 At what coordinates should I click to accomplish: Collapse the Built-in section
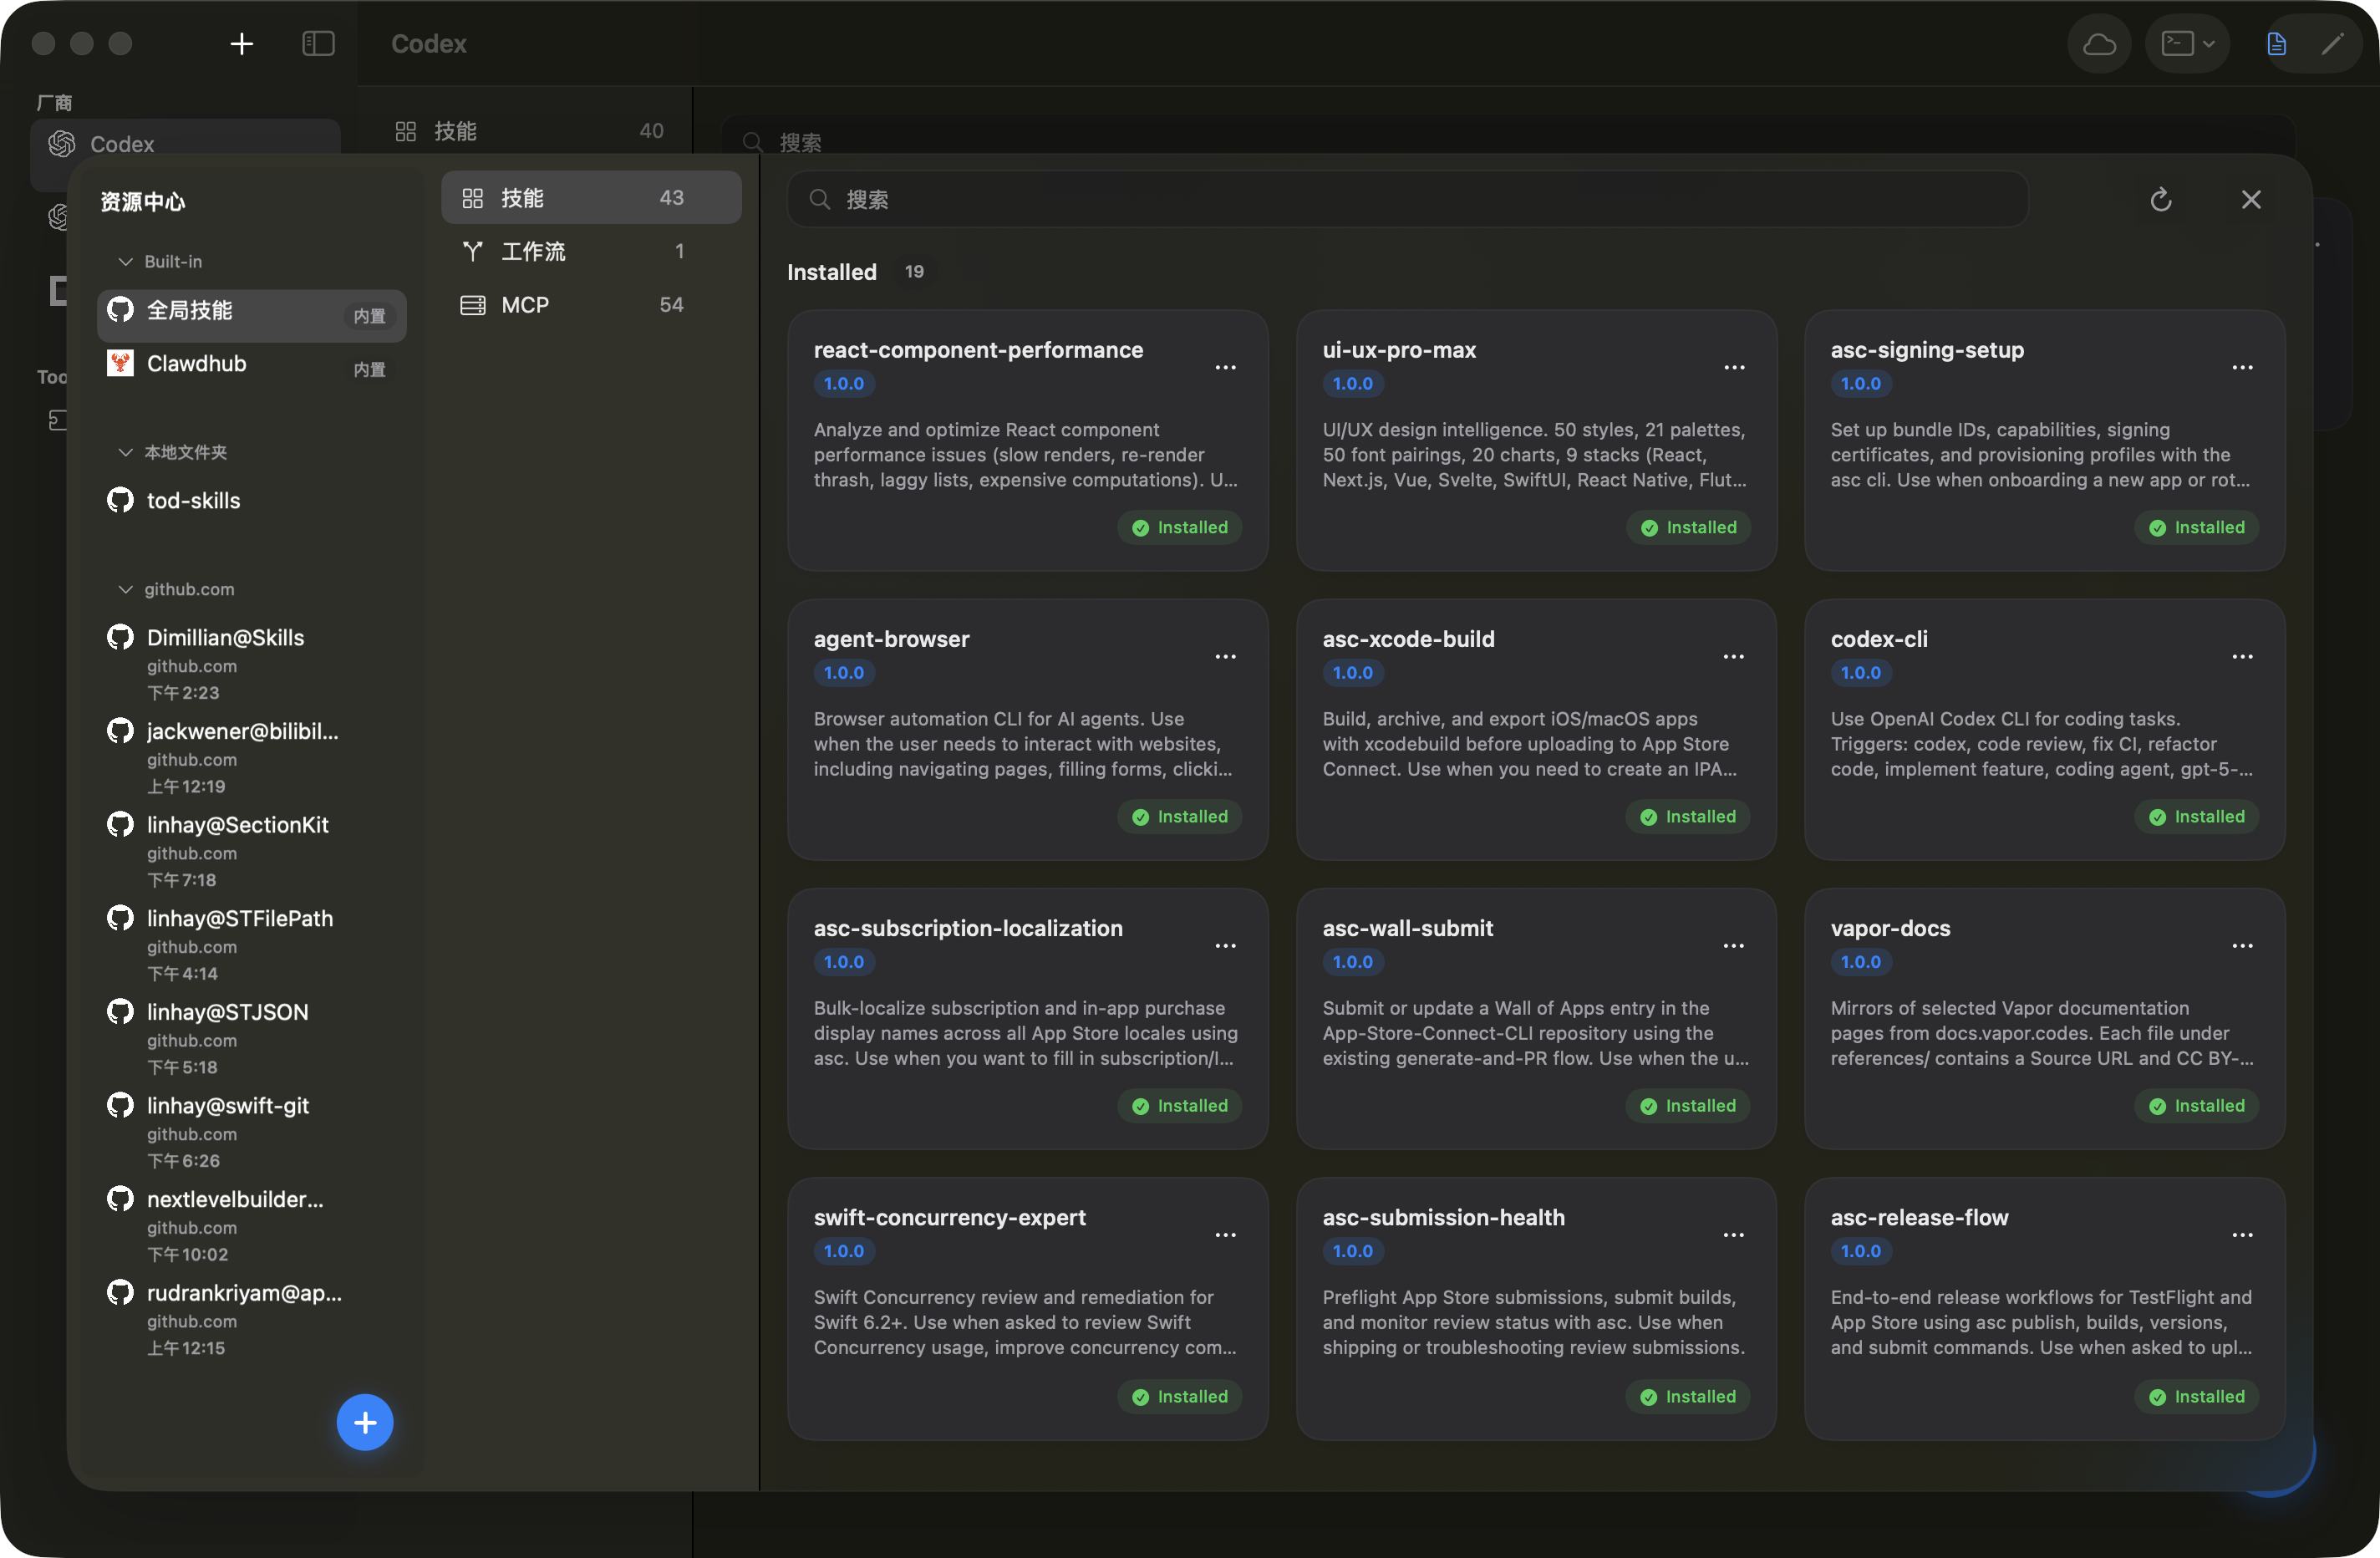tap(126, 262)
